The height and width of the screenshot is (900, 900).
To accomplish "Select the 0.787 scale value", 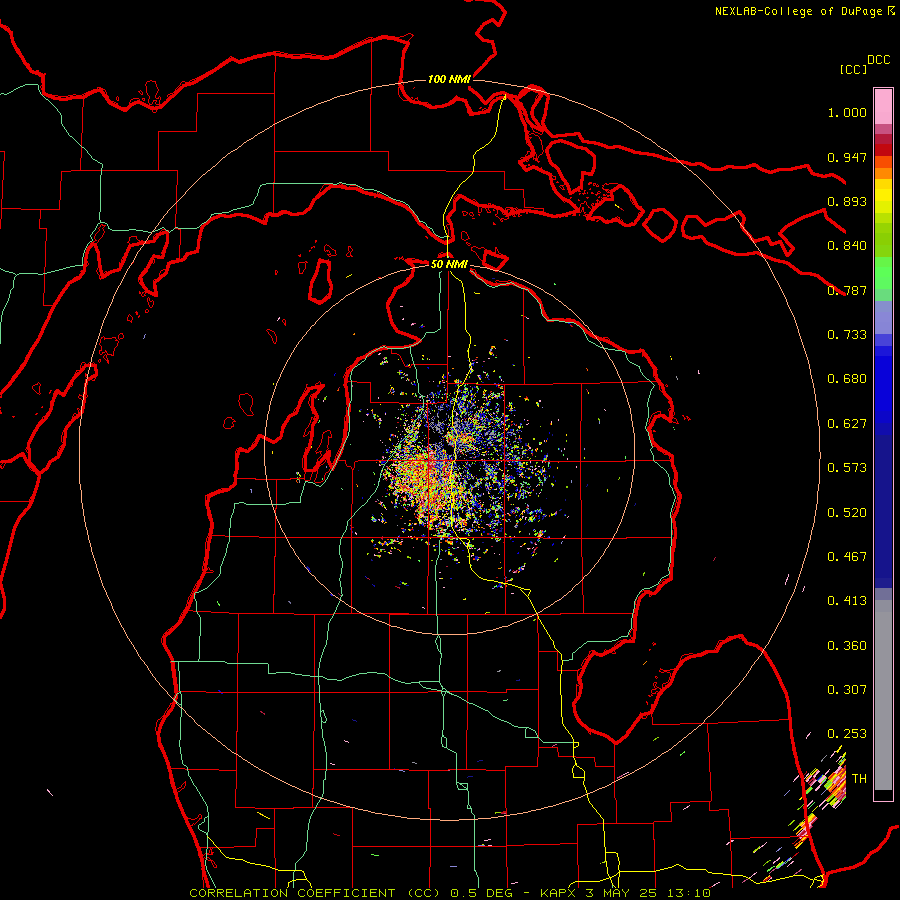I will click(x=847, y=290).
